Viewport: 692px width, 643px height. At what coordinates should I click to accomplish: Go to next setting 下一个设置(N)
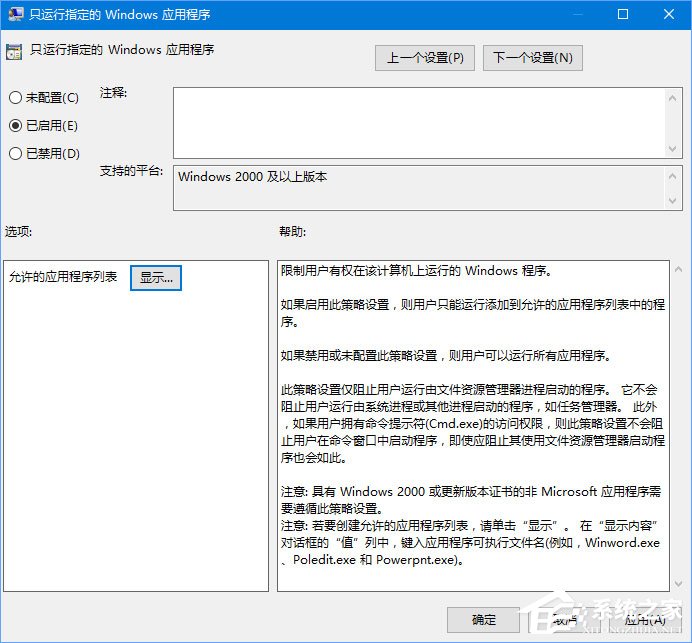[533, 58]
